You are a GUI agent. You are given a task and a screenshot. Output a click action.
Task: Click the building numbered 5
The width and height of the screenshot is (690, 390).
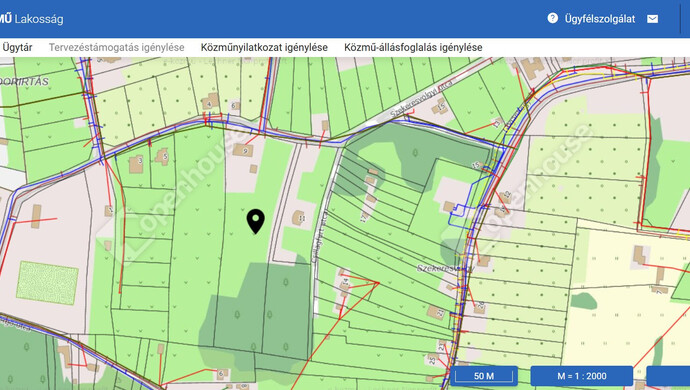click(162, 156)
